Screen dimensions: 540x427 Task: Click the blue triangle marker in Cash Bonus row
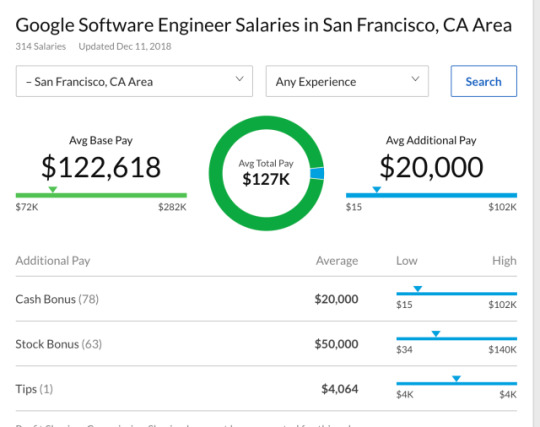(418, 289)
